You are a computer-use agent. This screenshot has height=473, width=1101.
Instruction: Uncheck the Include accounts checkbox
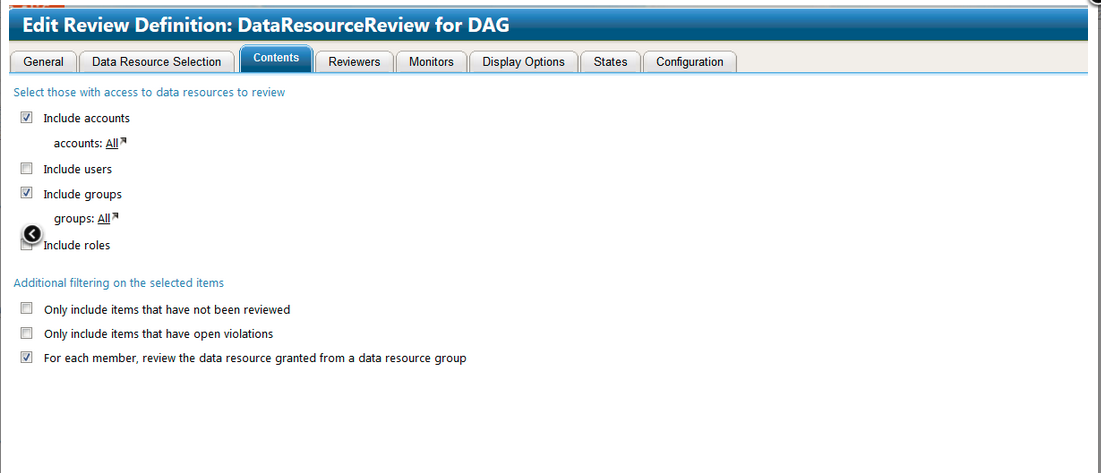click(x=27, y=118)
